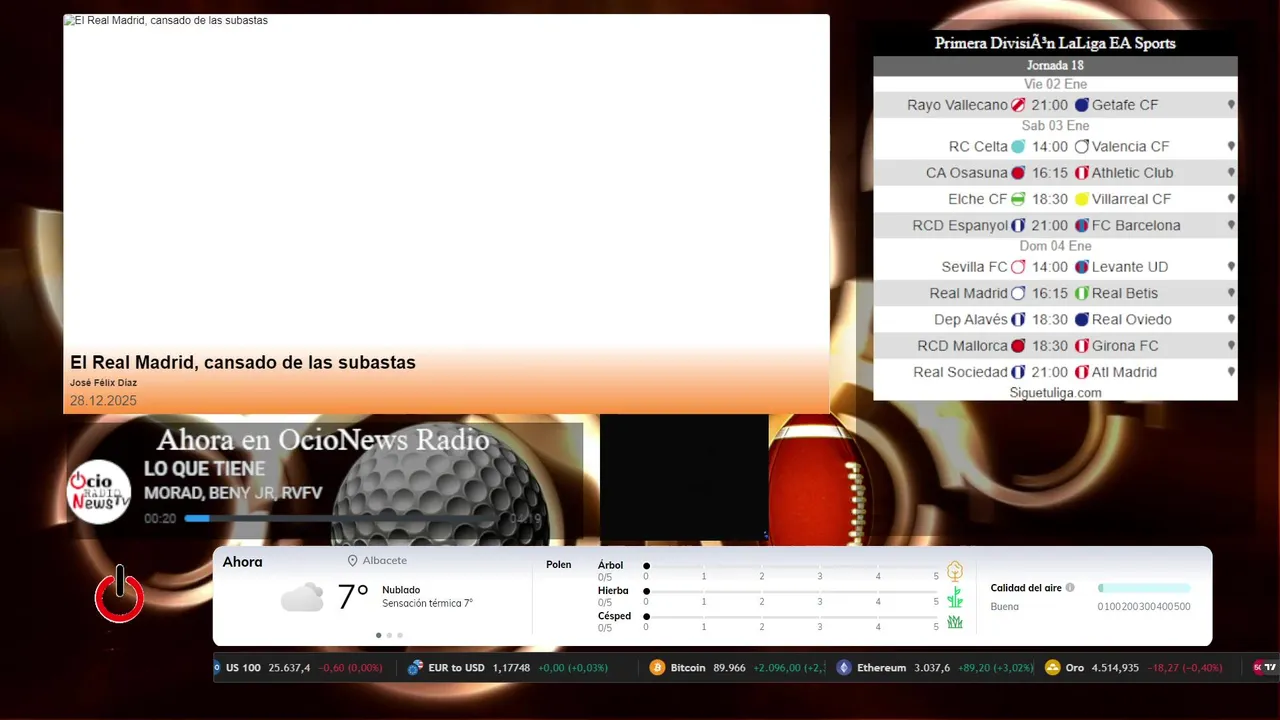The height and width of the screenshot is (720, 1280).
Task: Click the Albacete location pin icon
Action: click(352, 561)
